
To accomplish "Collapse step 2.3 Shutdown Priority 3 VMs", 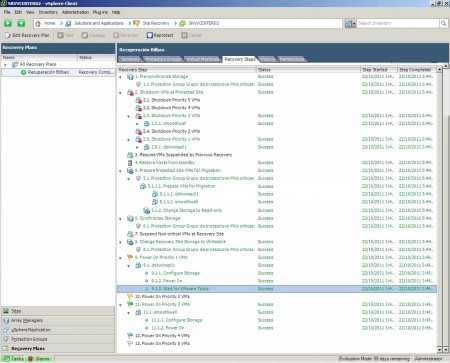I will (129, 116).
